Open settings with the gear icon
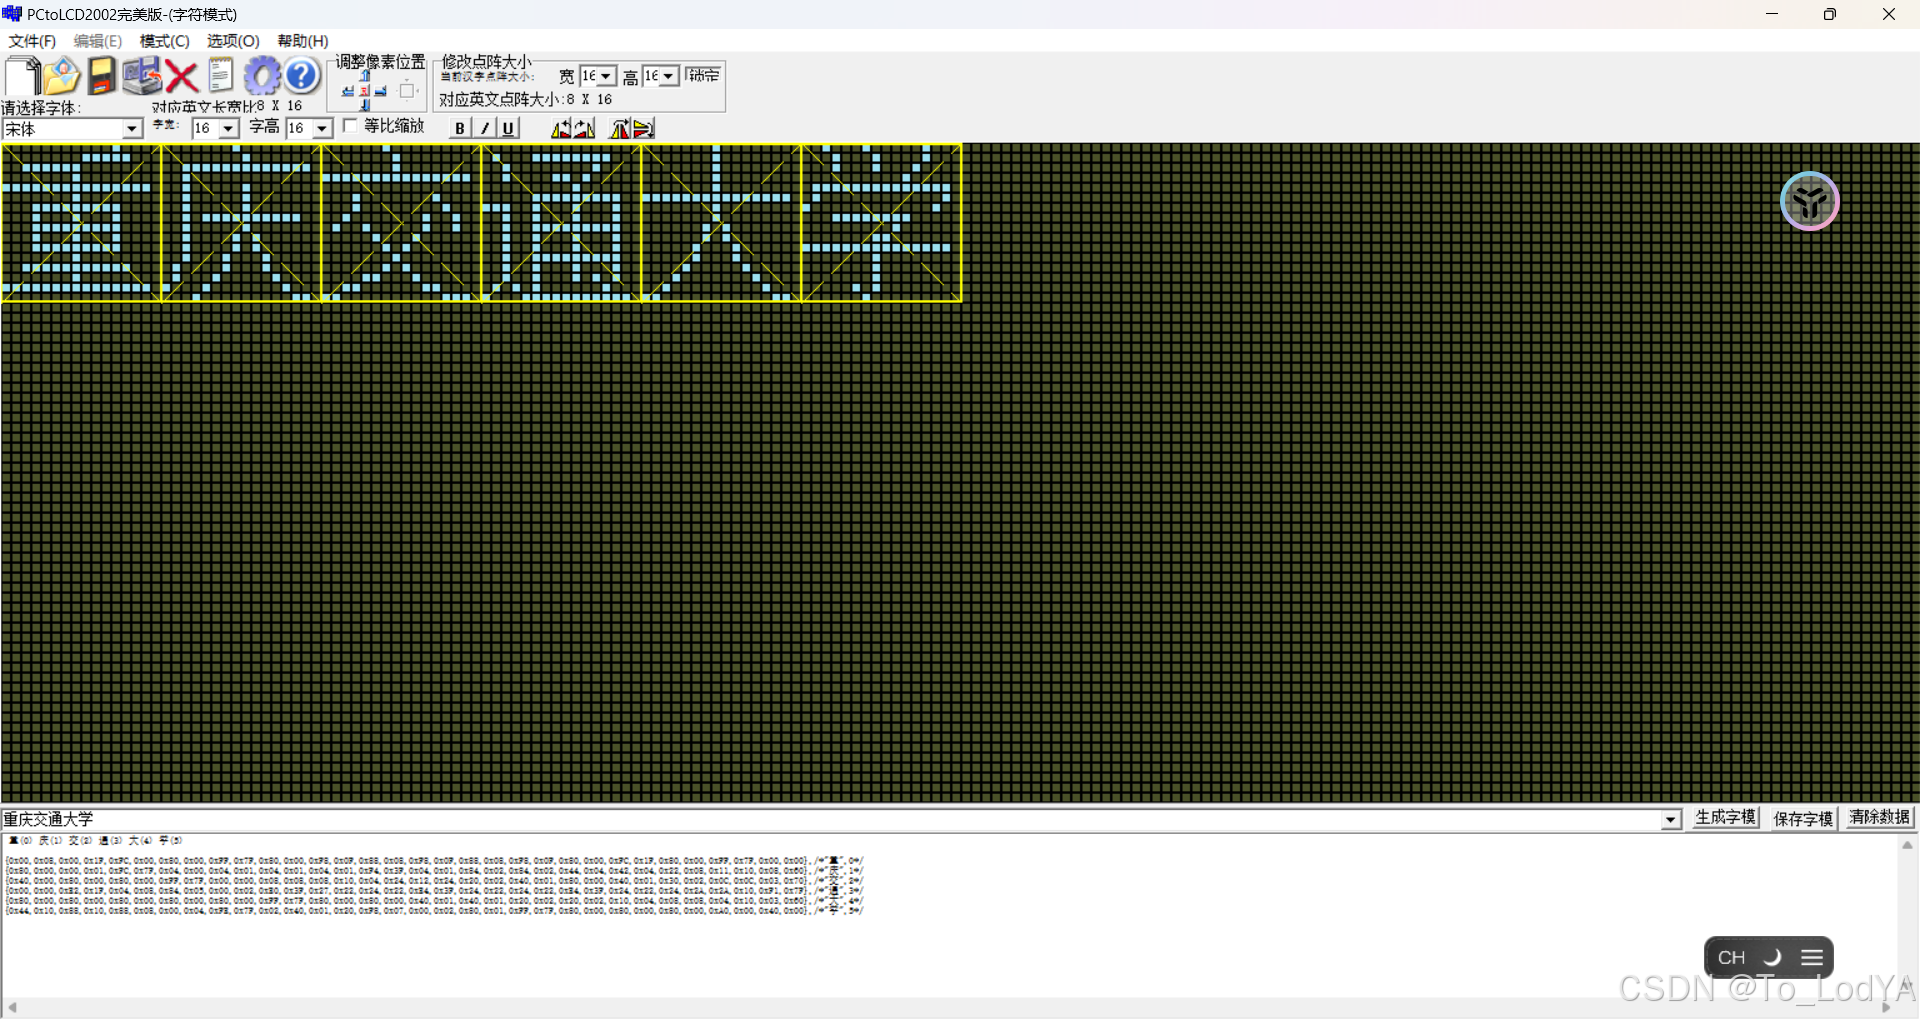1920x1020 pixels. tap(262, 76)
